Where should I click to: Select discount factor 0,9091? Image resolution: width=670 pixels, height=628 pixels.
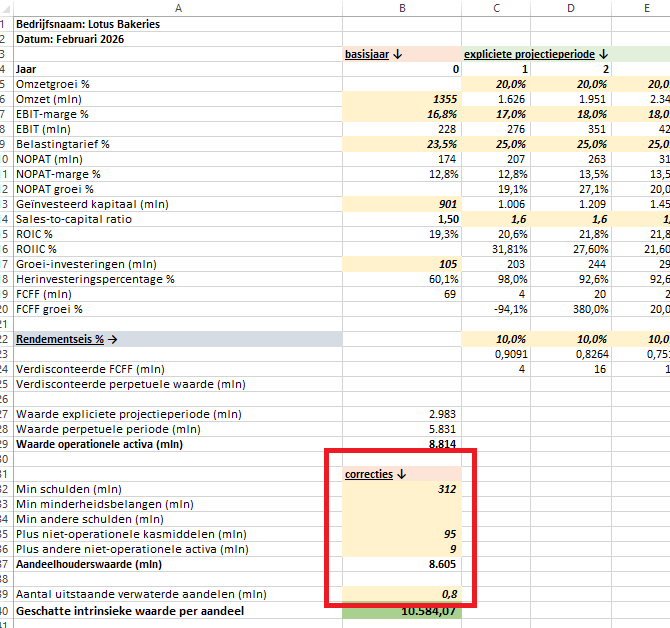click(496, 354)
